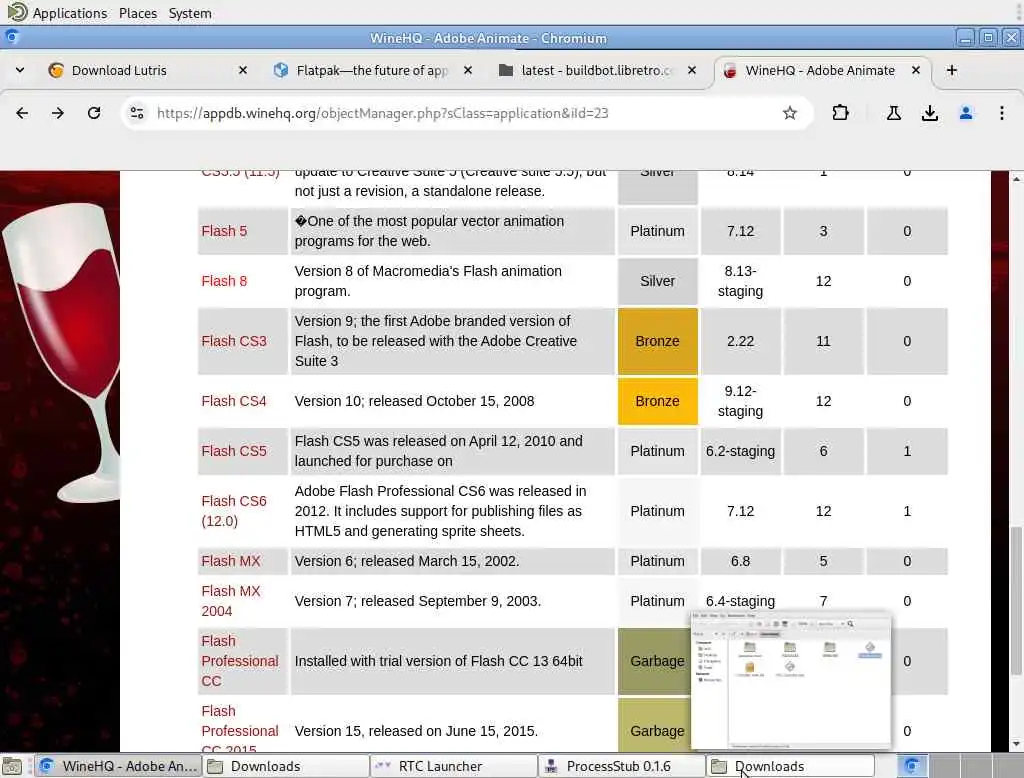Image resolution: width=1024 pixels, height=778 pixels.
Task: Go back to the previous page
Action: click(22, 113)
